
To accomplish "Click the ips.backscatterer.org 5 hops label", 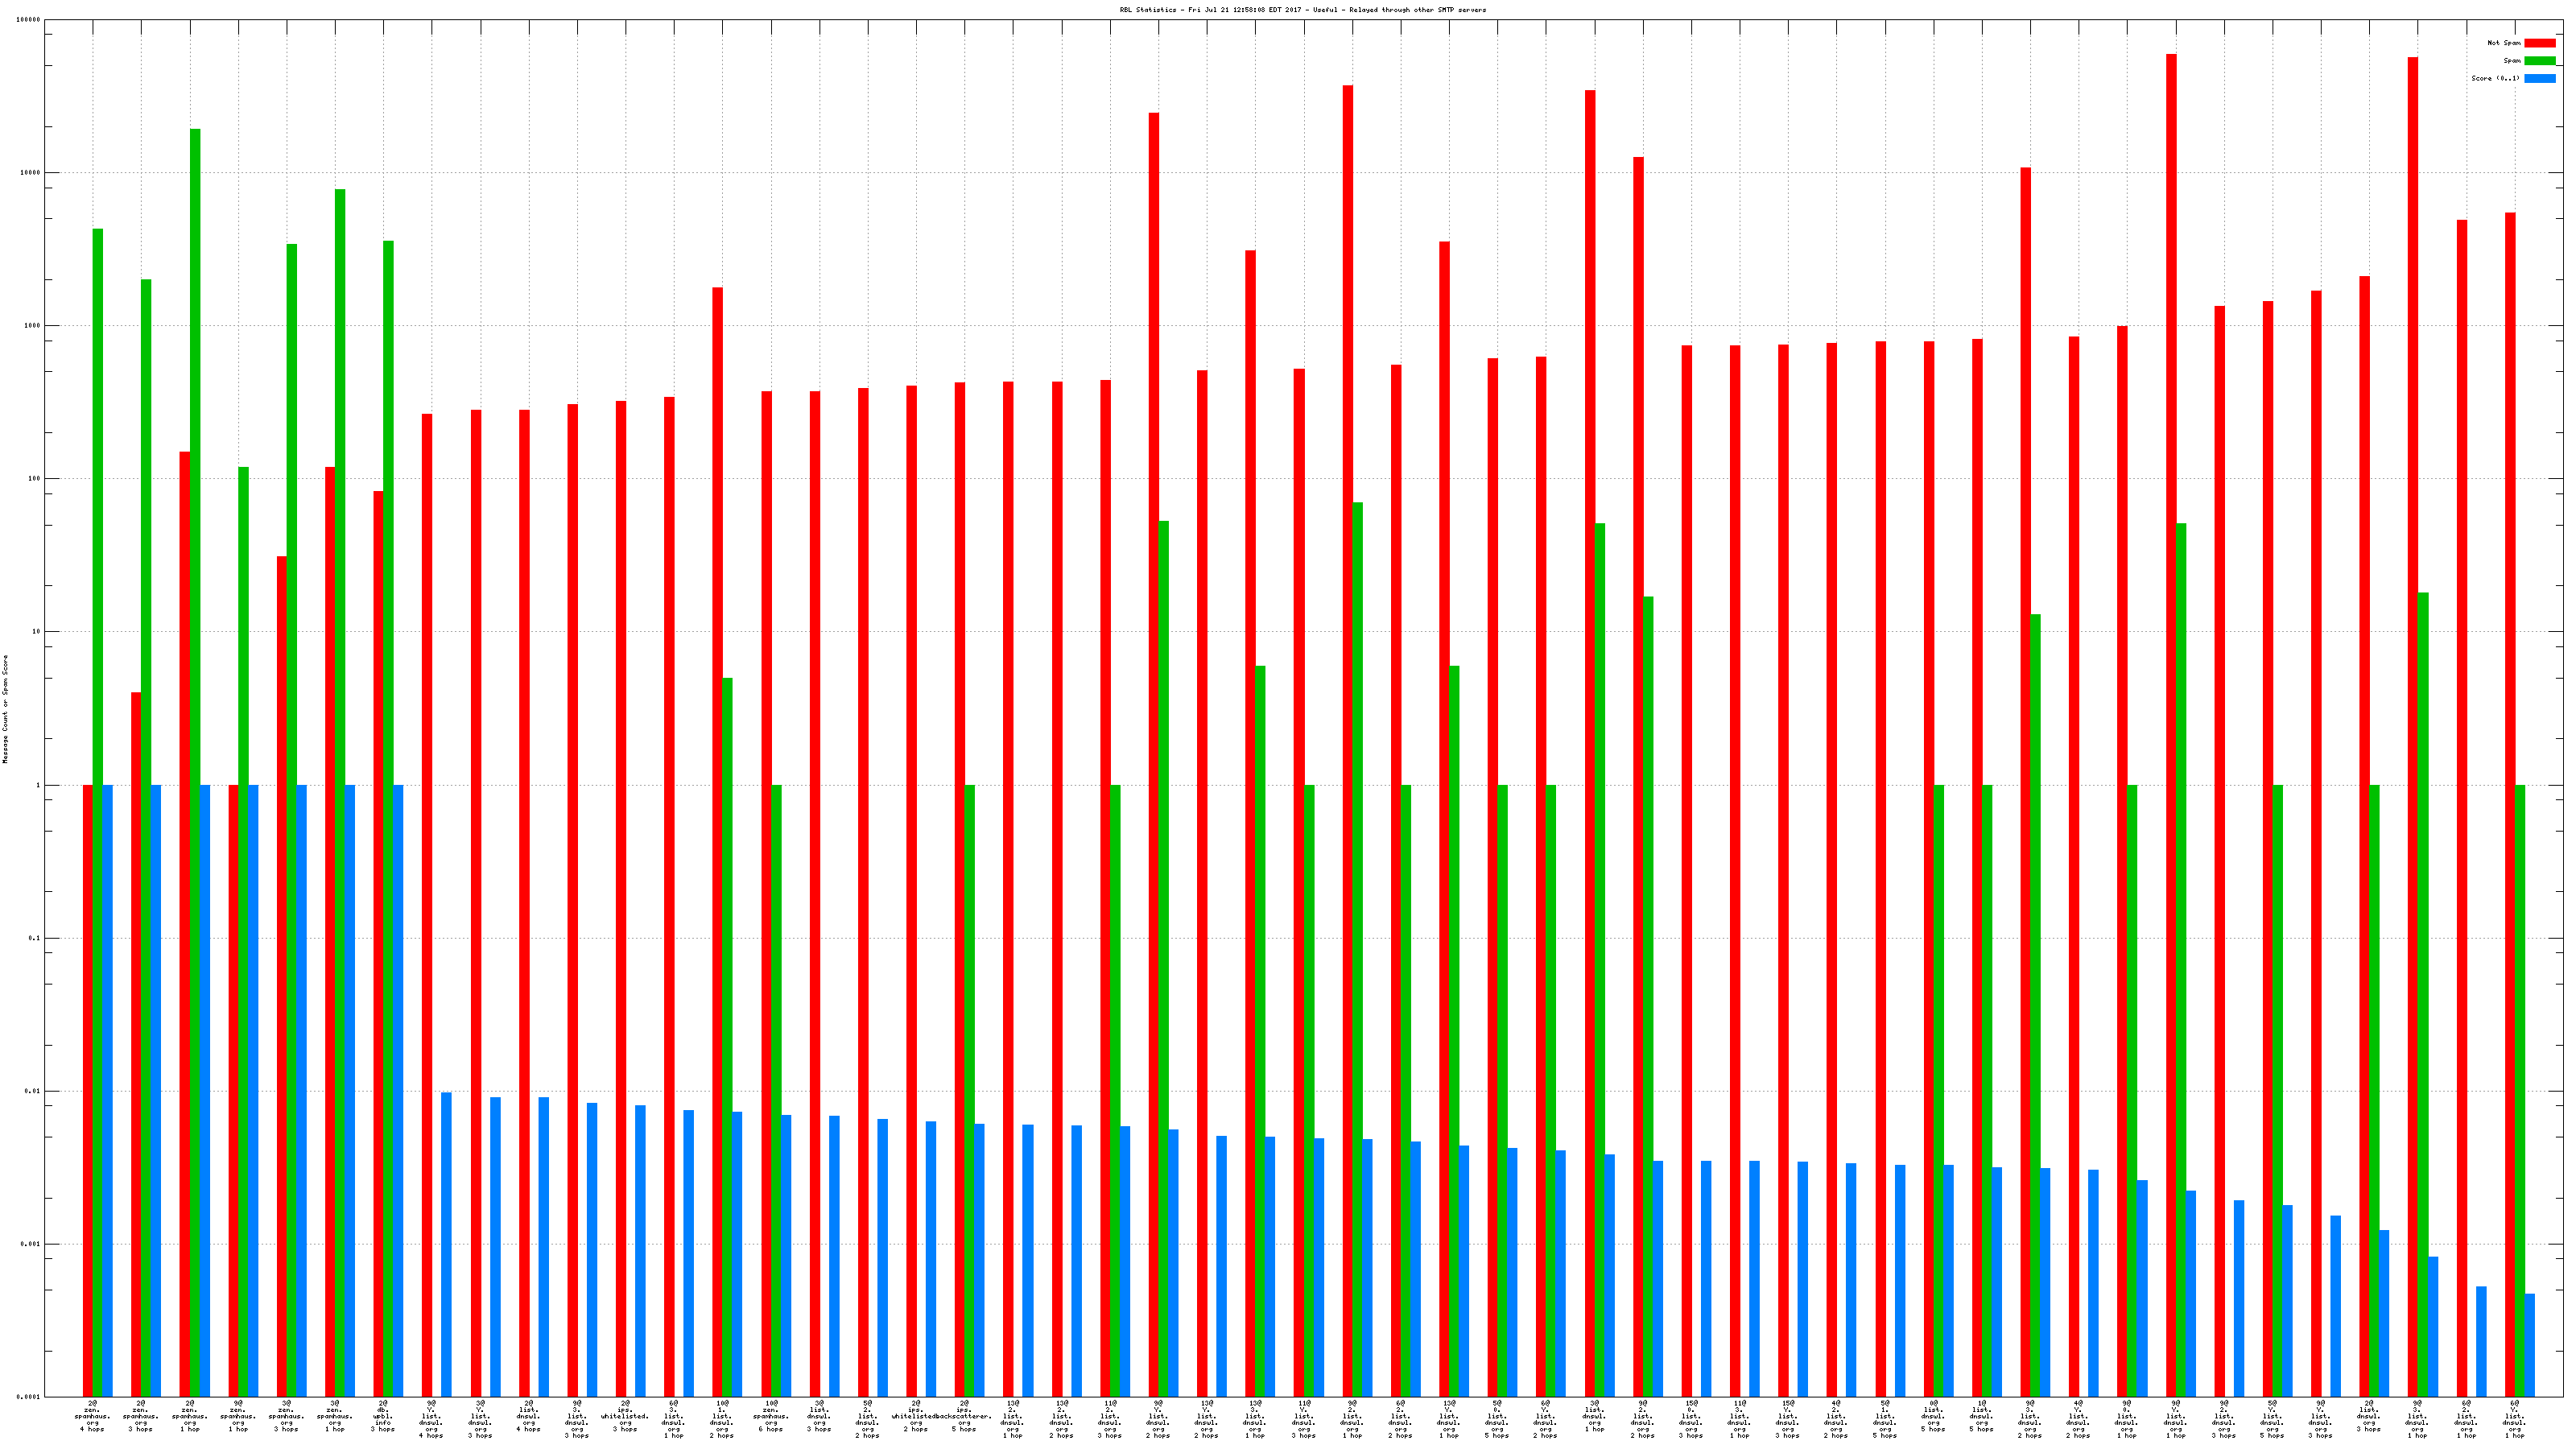I will coord(964,1416).
